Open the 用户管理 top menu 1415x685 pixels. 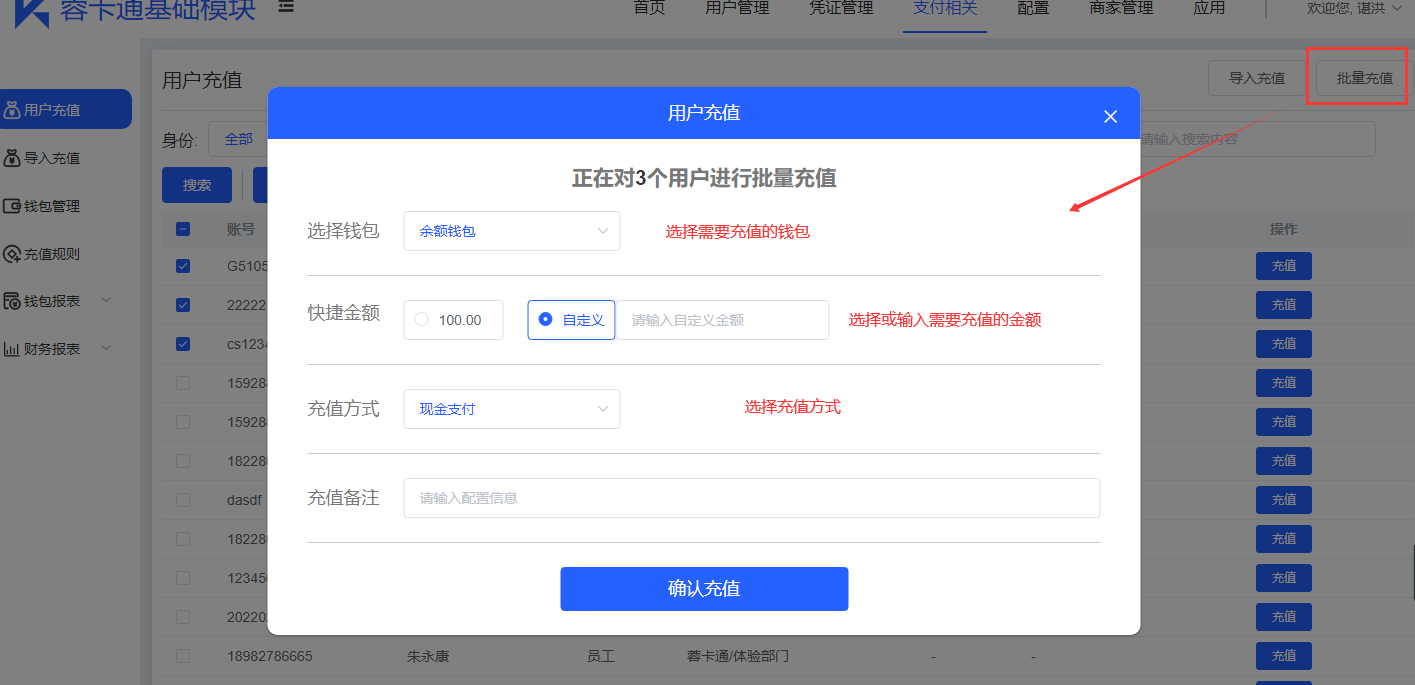pos(737,8)
